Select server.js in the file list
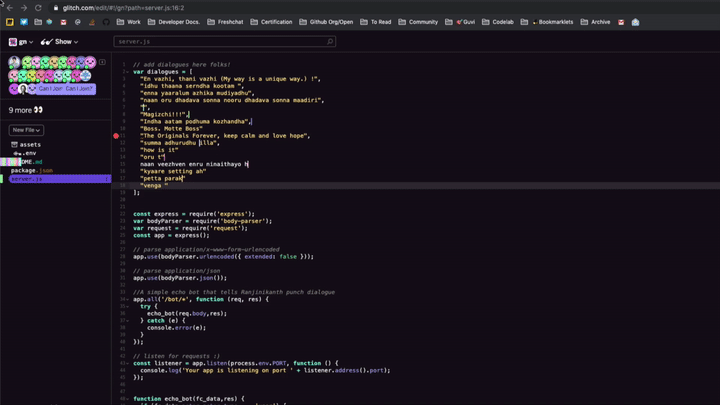The image size is (720, 405). (x=27, y=179)
